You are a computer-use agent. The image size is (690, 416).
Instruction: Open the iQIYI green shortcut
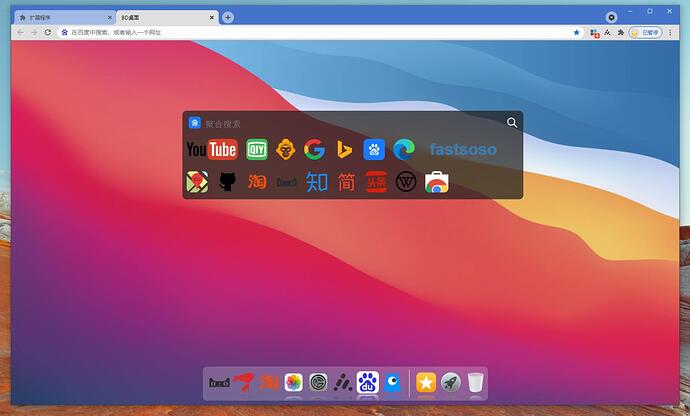coord(257,150)
